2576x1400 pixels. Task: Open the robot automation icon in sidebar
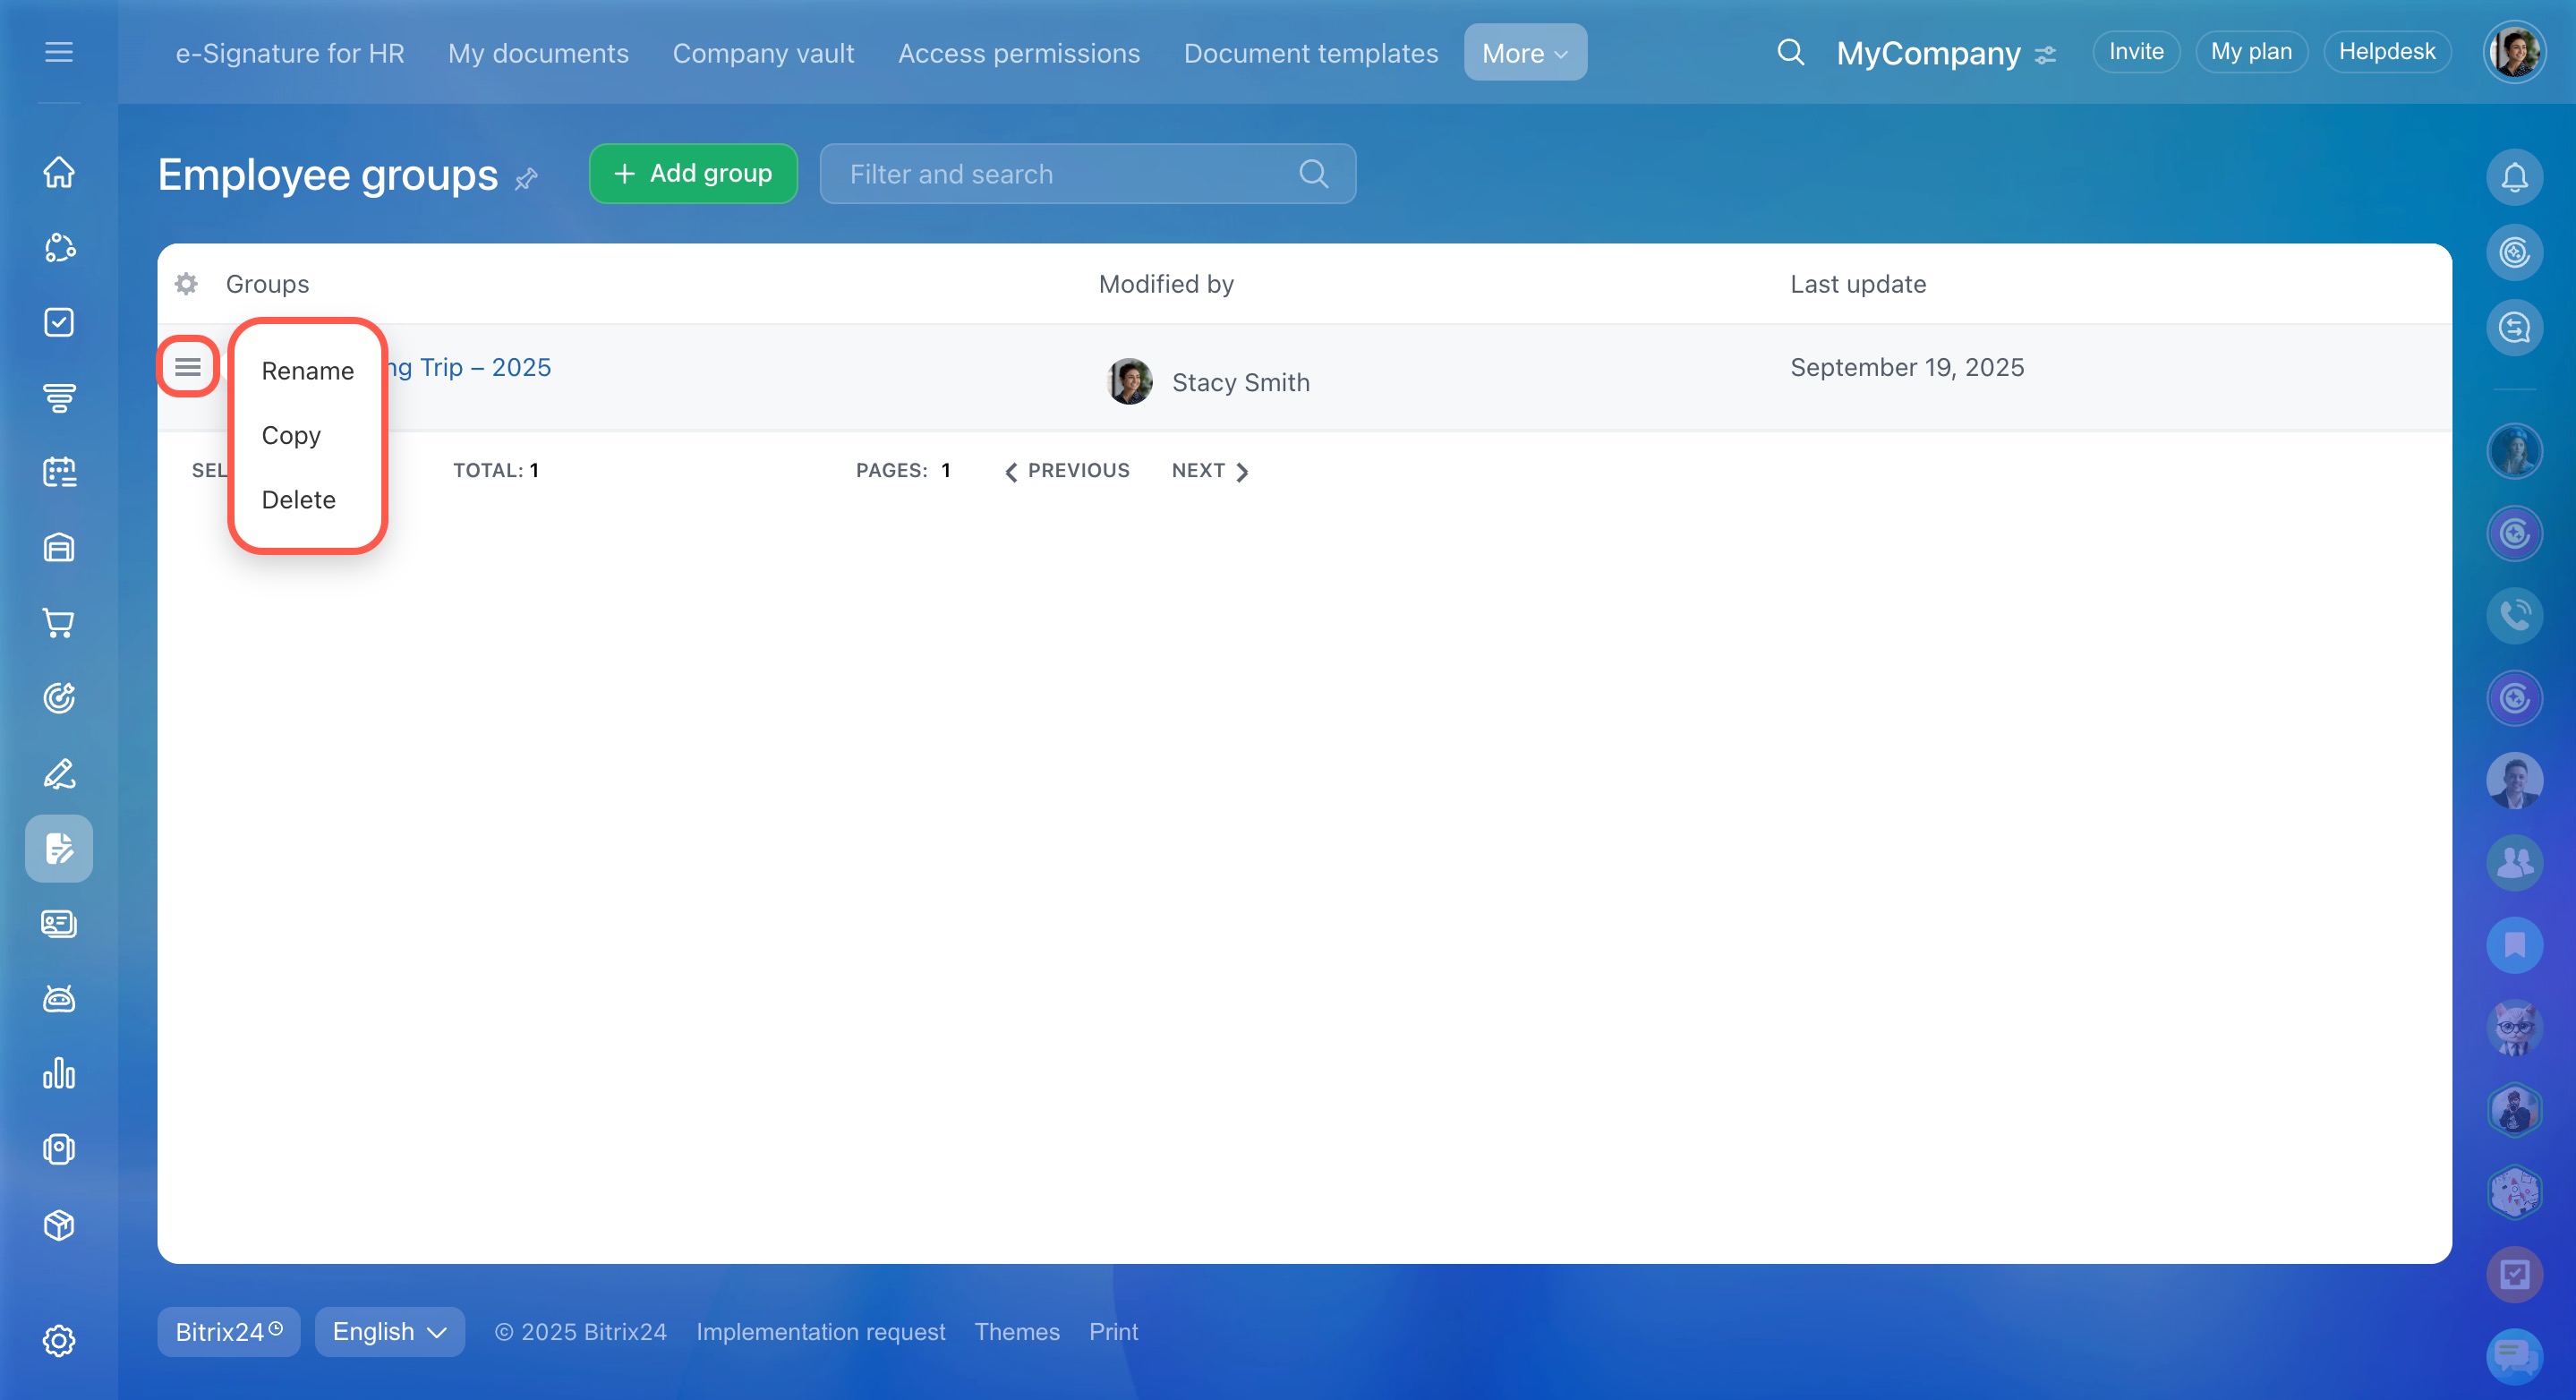pos(59,998)
